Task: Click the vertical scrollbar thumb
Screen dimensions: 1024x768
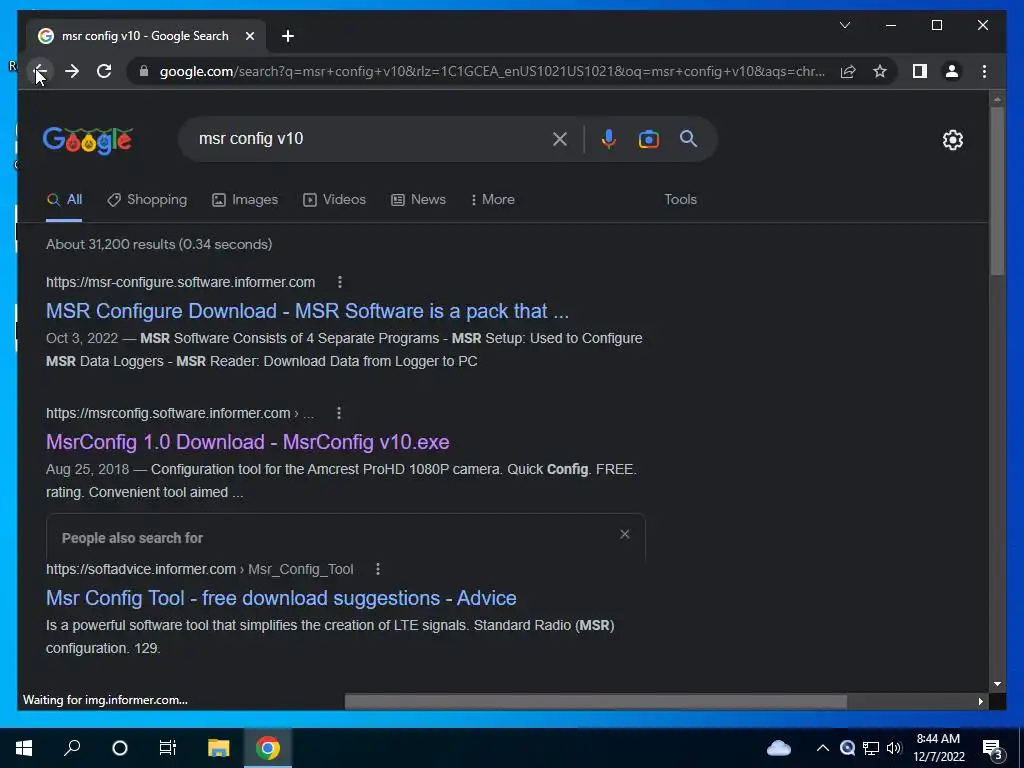Action: tap(997, 191)
